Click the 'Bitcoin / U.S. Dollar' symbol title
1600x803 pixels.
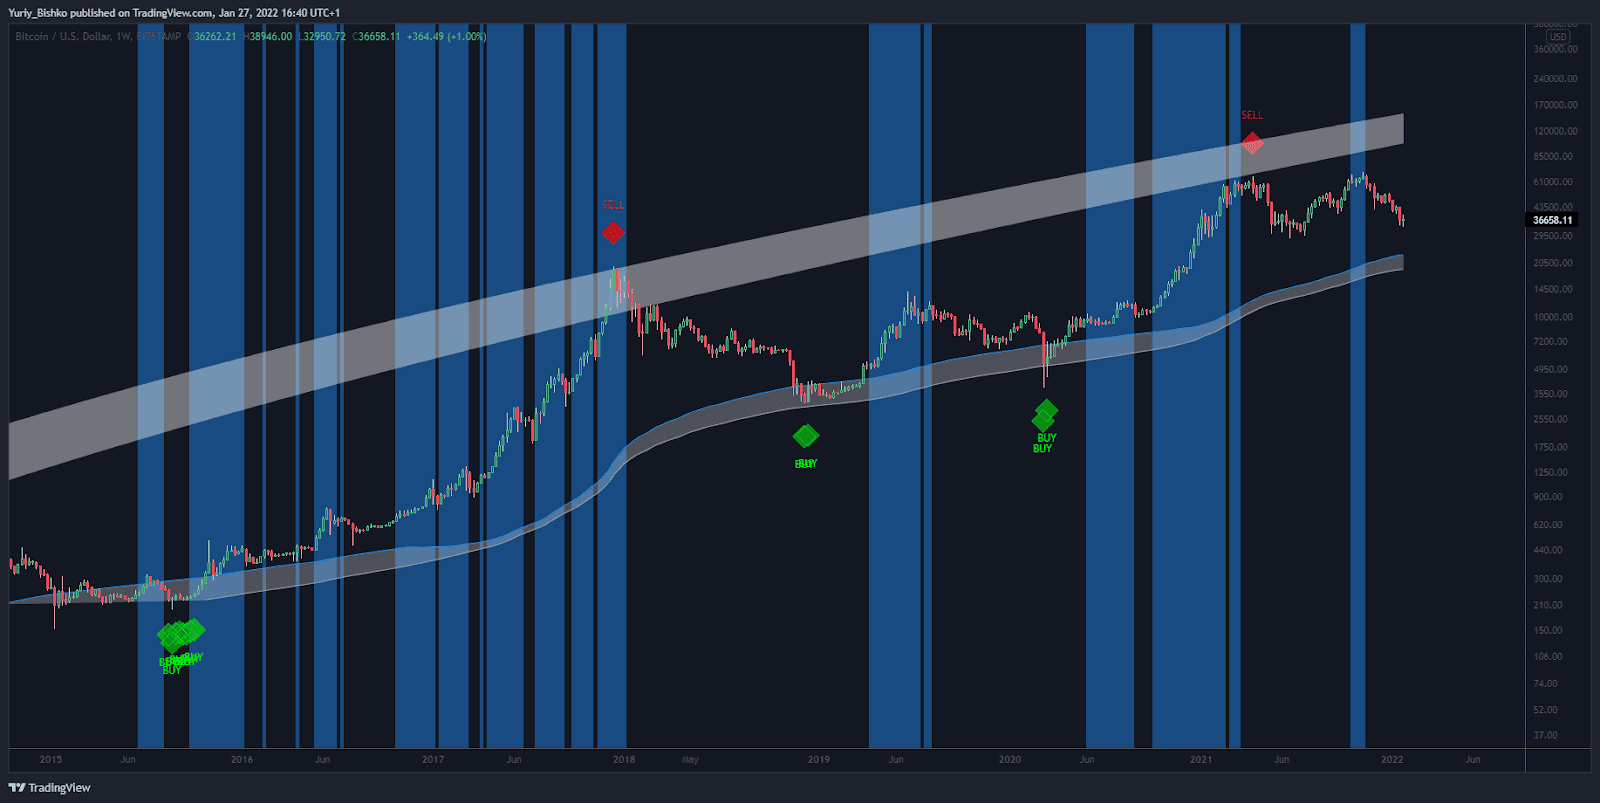pyautogui.click(x=64, y=37)
